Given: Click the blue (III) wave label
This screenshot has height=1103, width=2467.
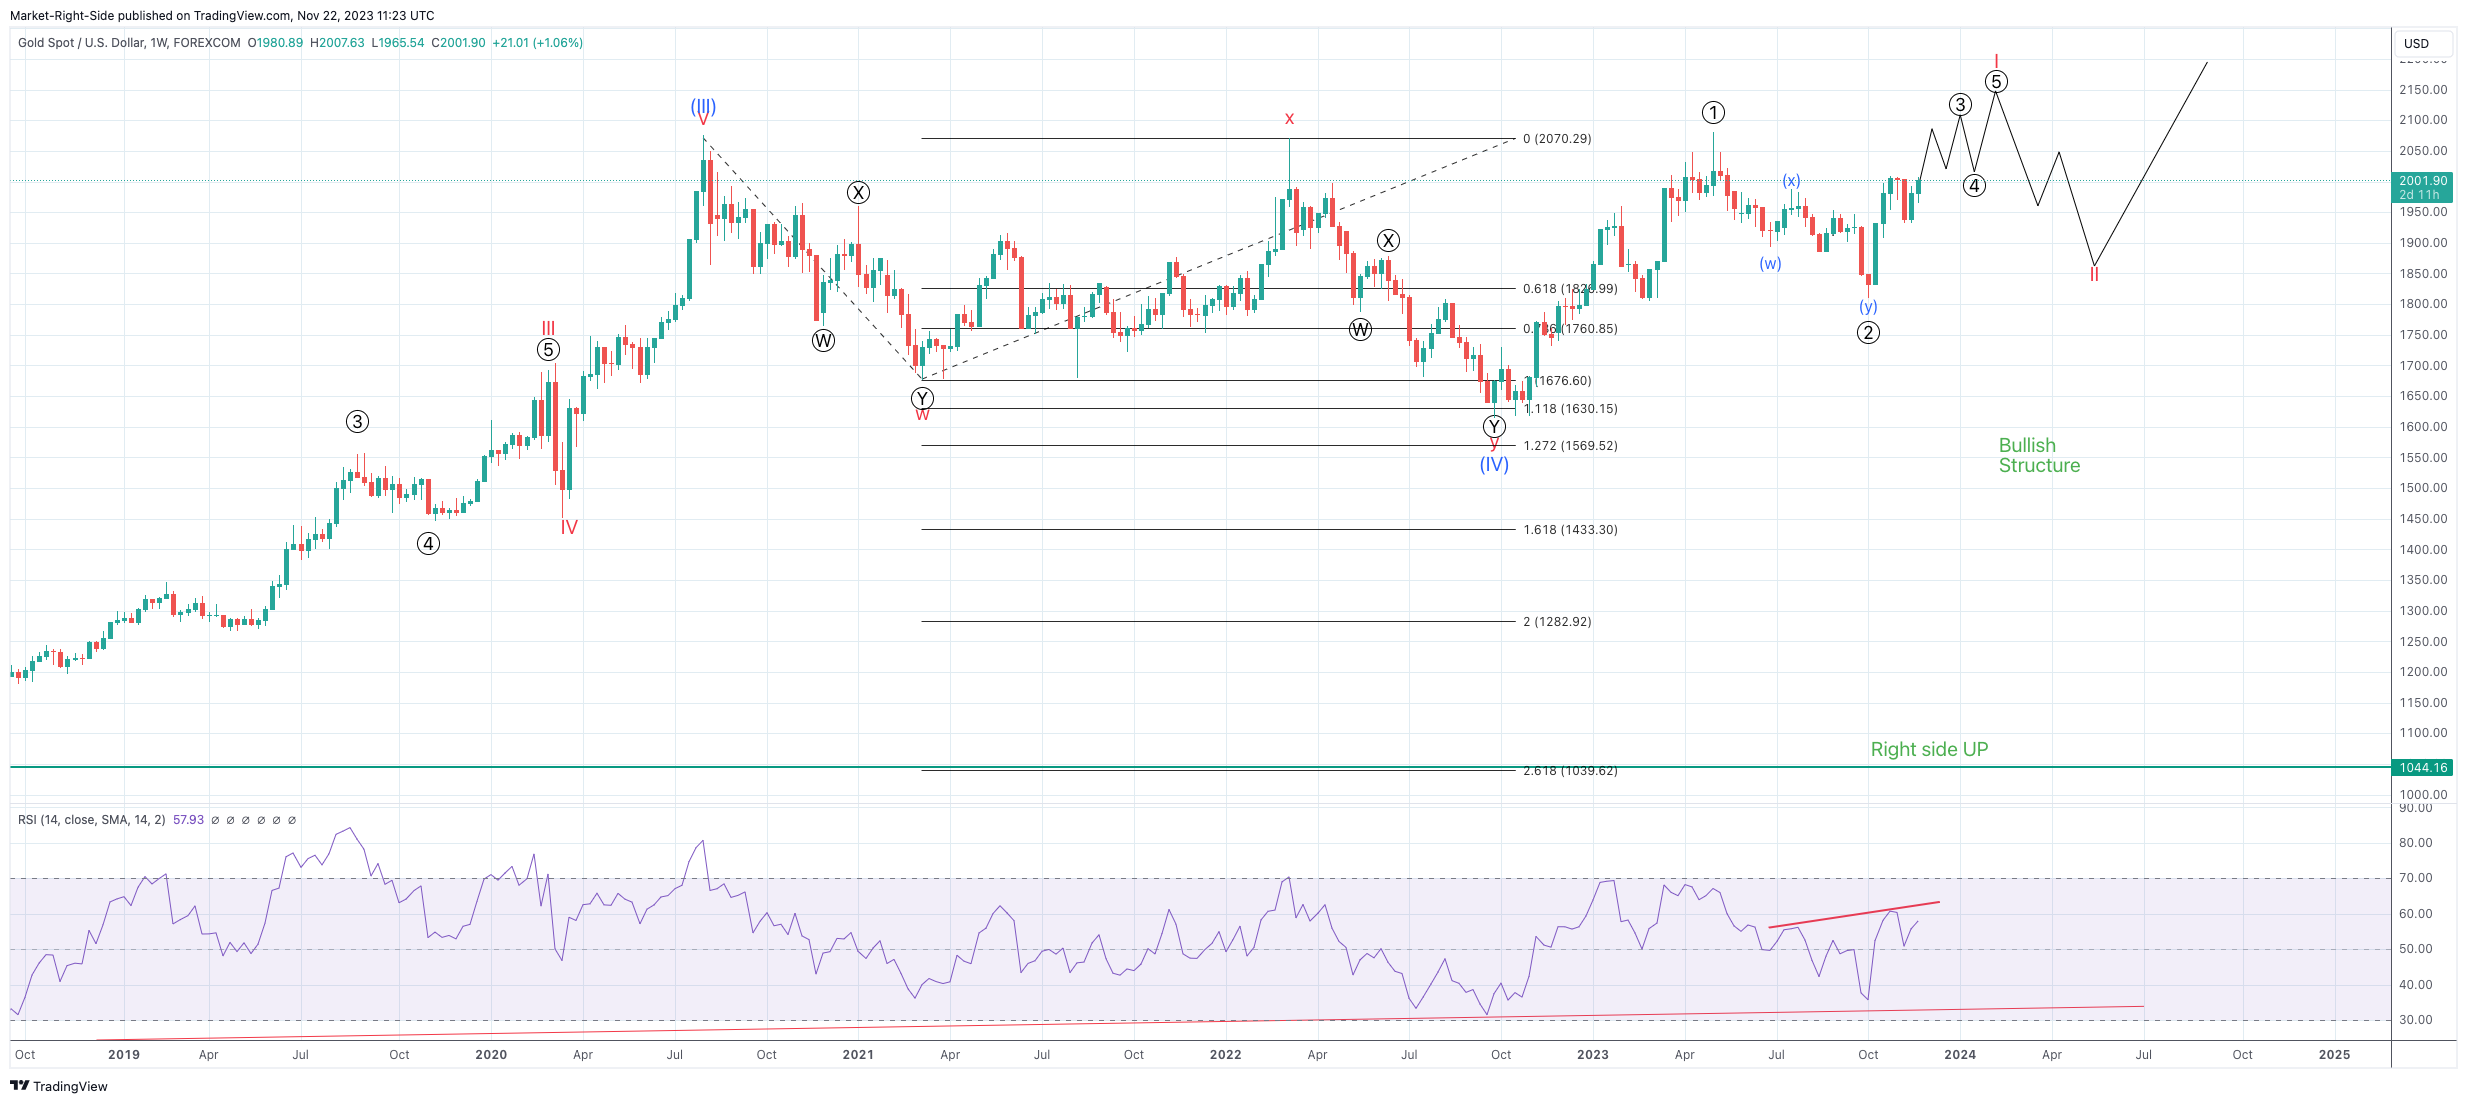Looking at the screenshot, I should pos(703,106).
